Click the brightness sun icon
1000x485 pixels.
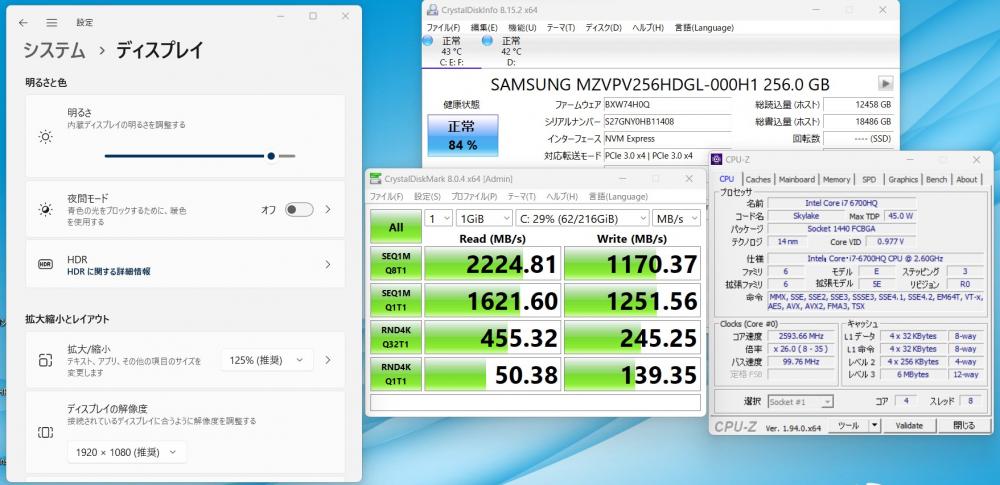(45, 136)
